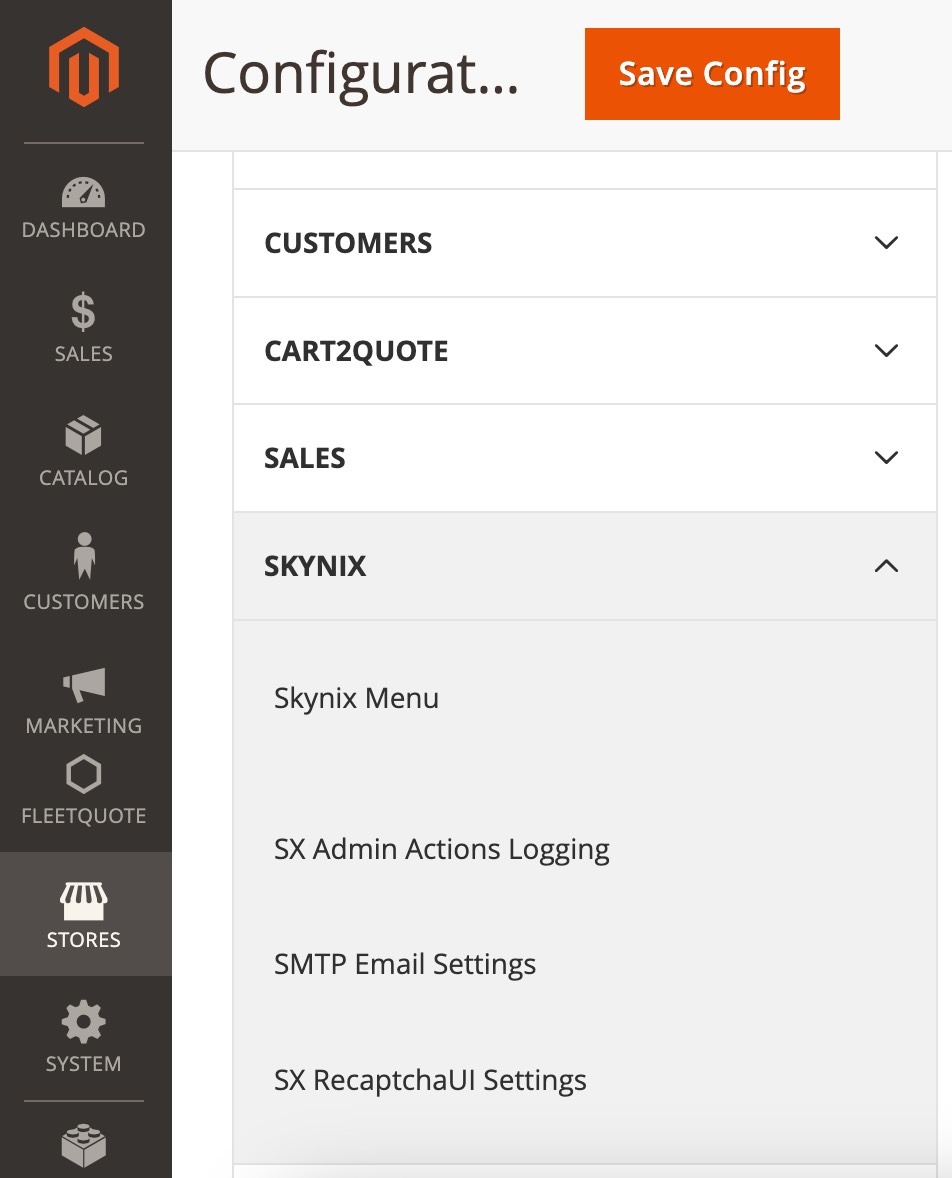This screenshot has height=1178, width=952.
Task: Open the Marketing megaphone icon
Action: pos(84,684)
